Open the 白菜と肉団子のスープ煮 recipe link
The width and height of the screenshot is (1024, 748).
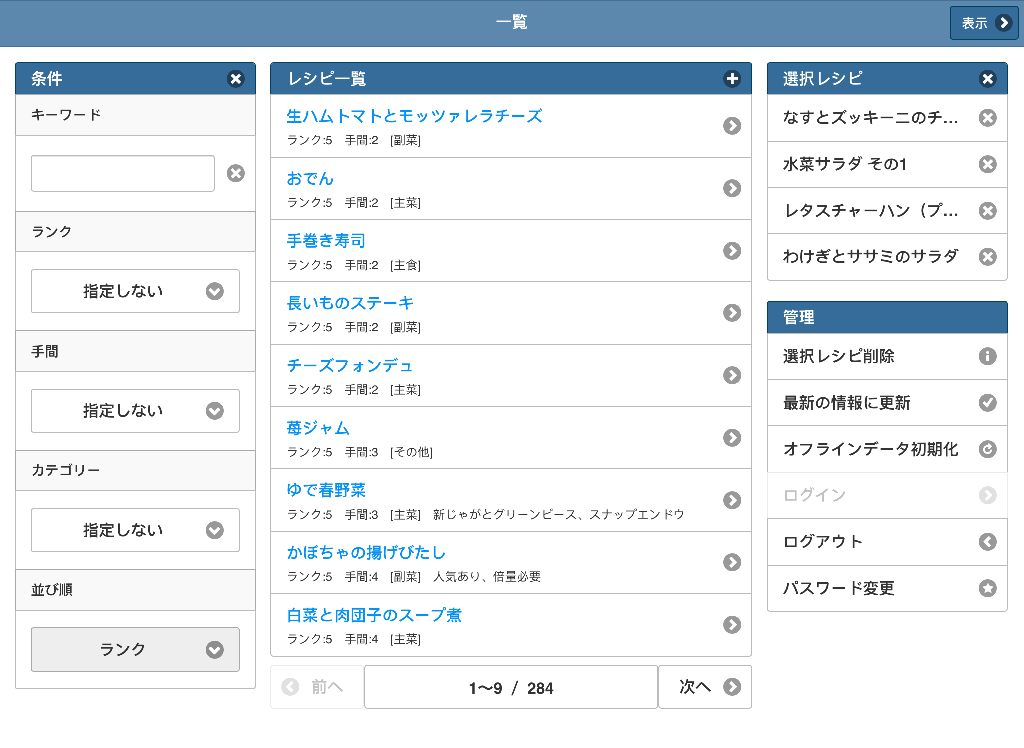click(374, 615)
